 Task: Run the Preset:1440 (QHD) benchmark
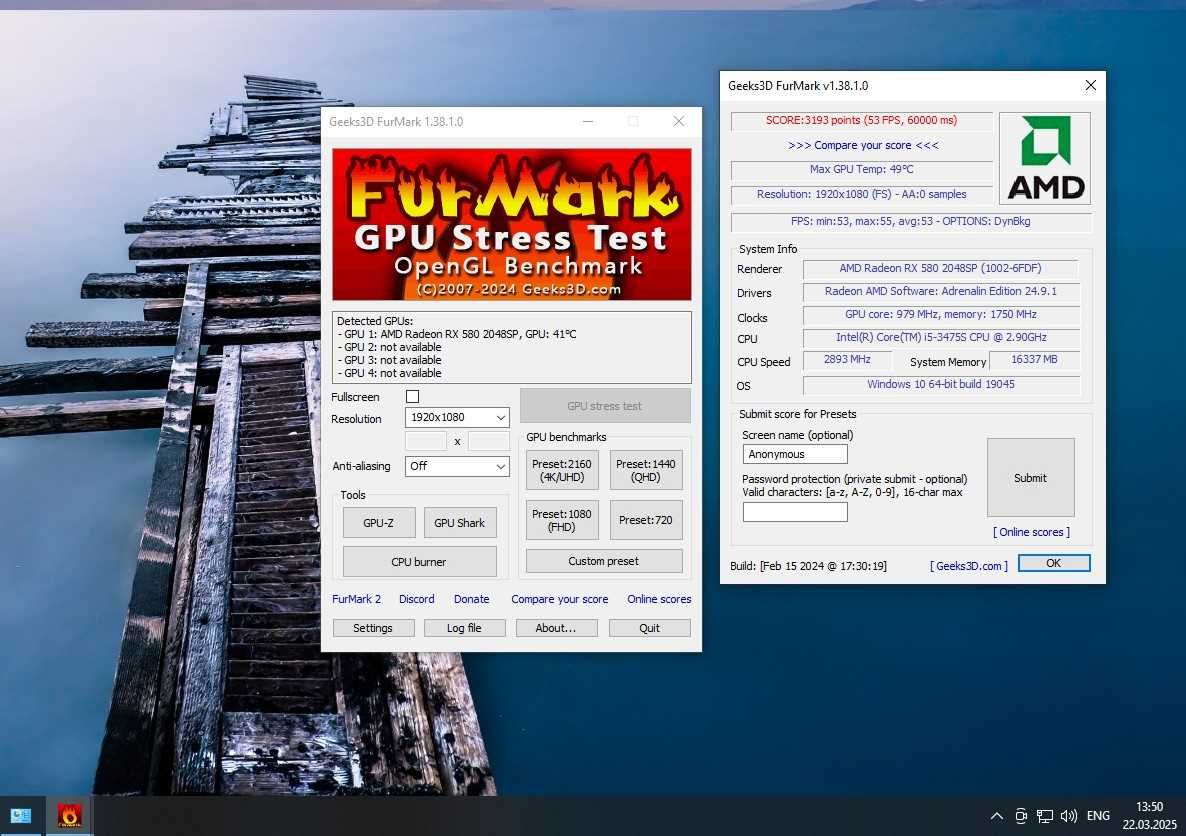[646, 471]
